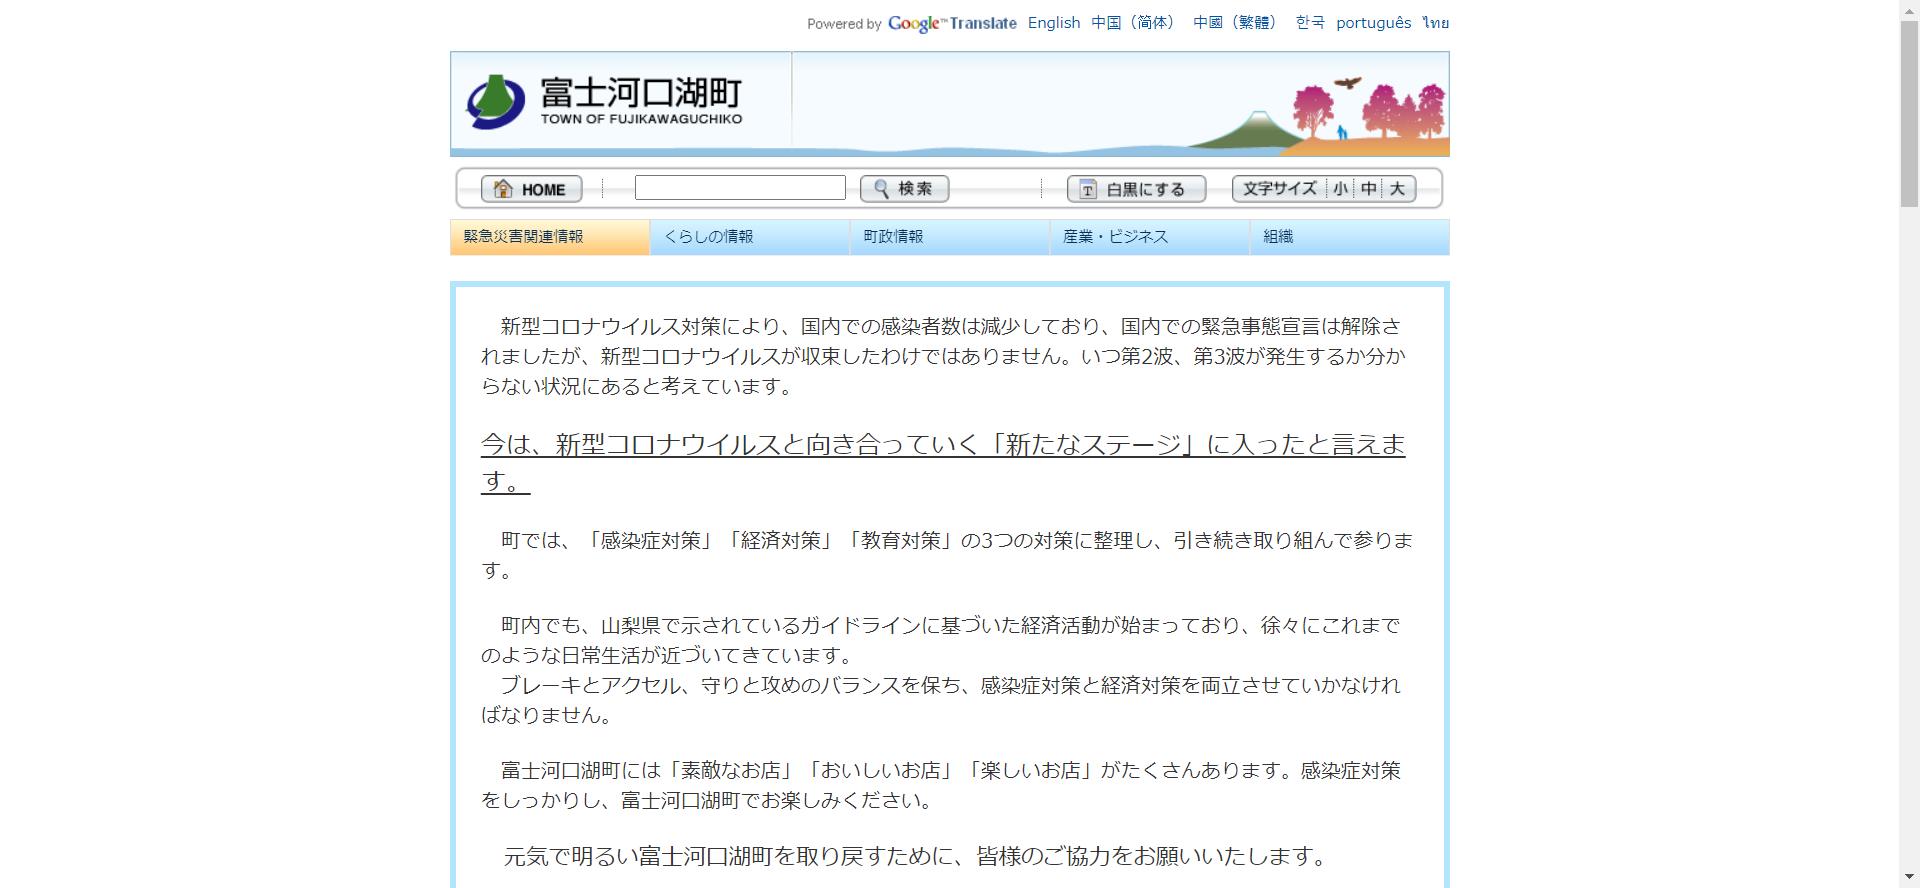Set text size to medium 中
1920x888 pixels.
click(x=1368, y=189)
